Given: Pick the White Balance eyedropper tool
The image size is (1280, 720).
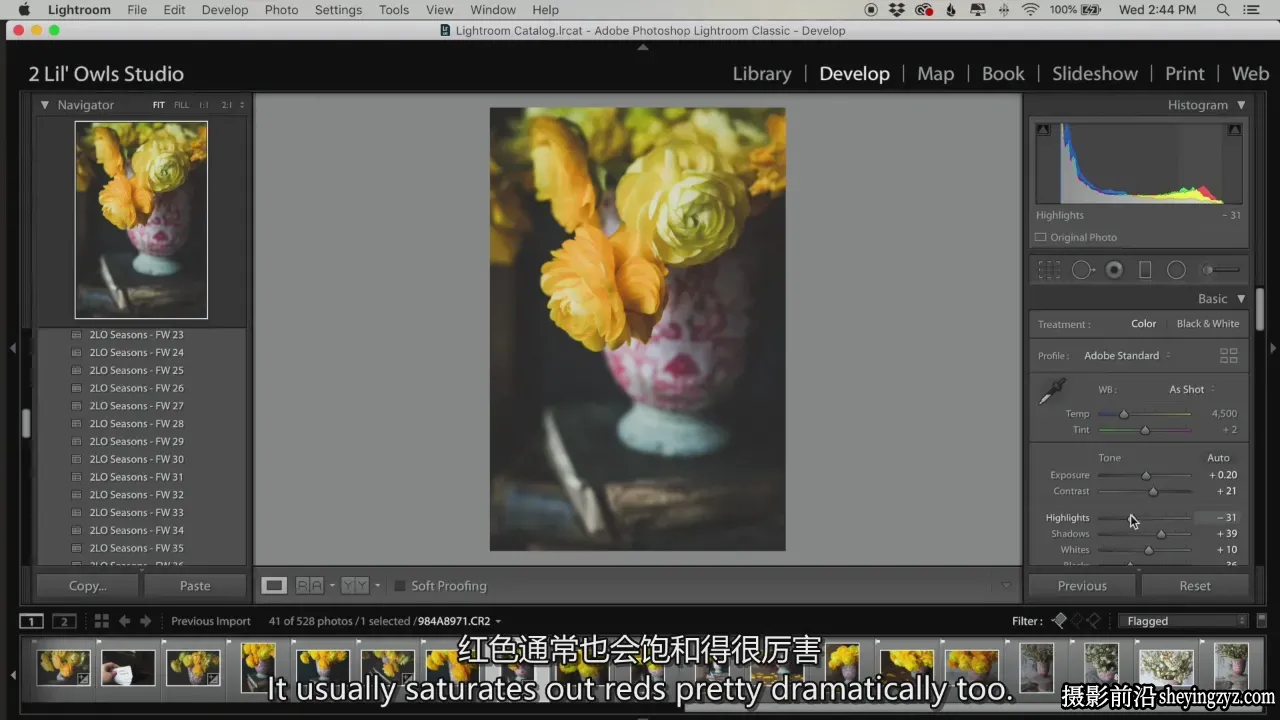Looking at the screenshot, I should (x=1052, y=391).
